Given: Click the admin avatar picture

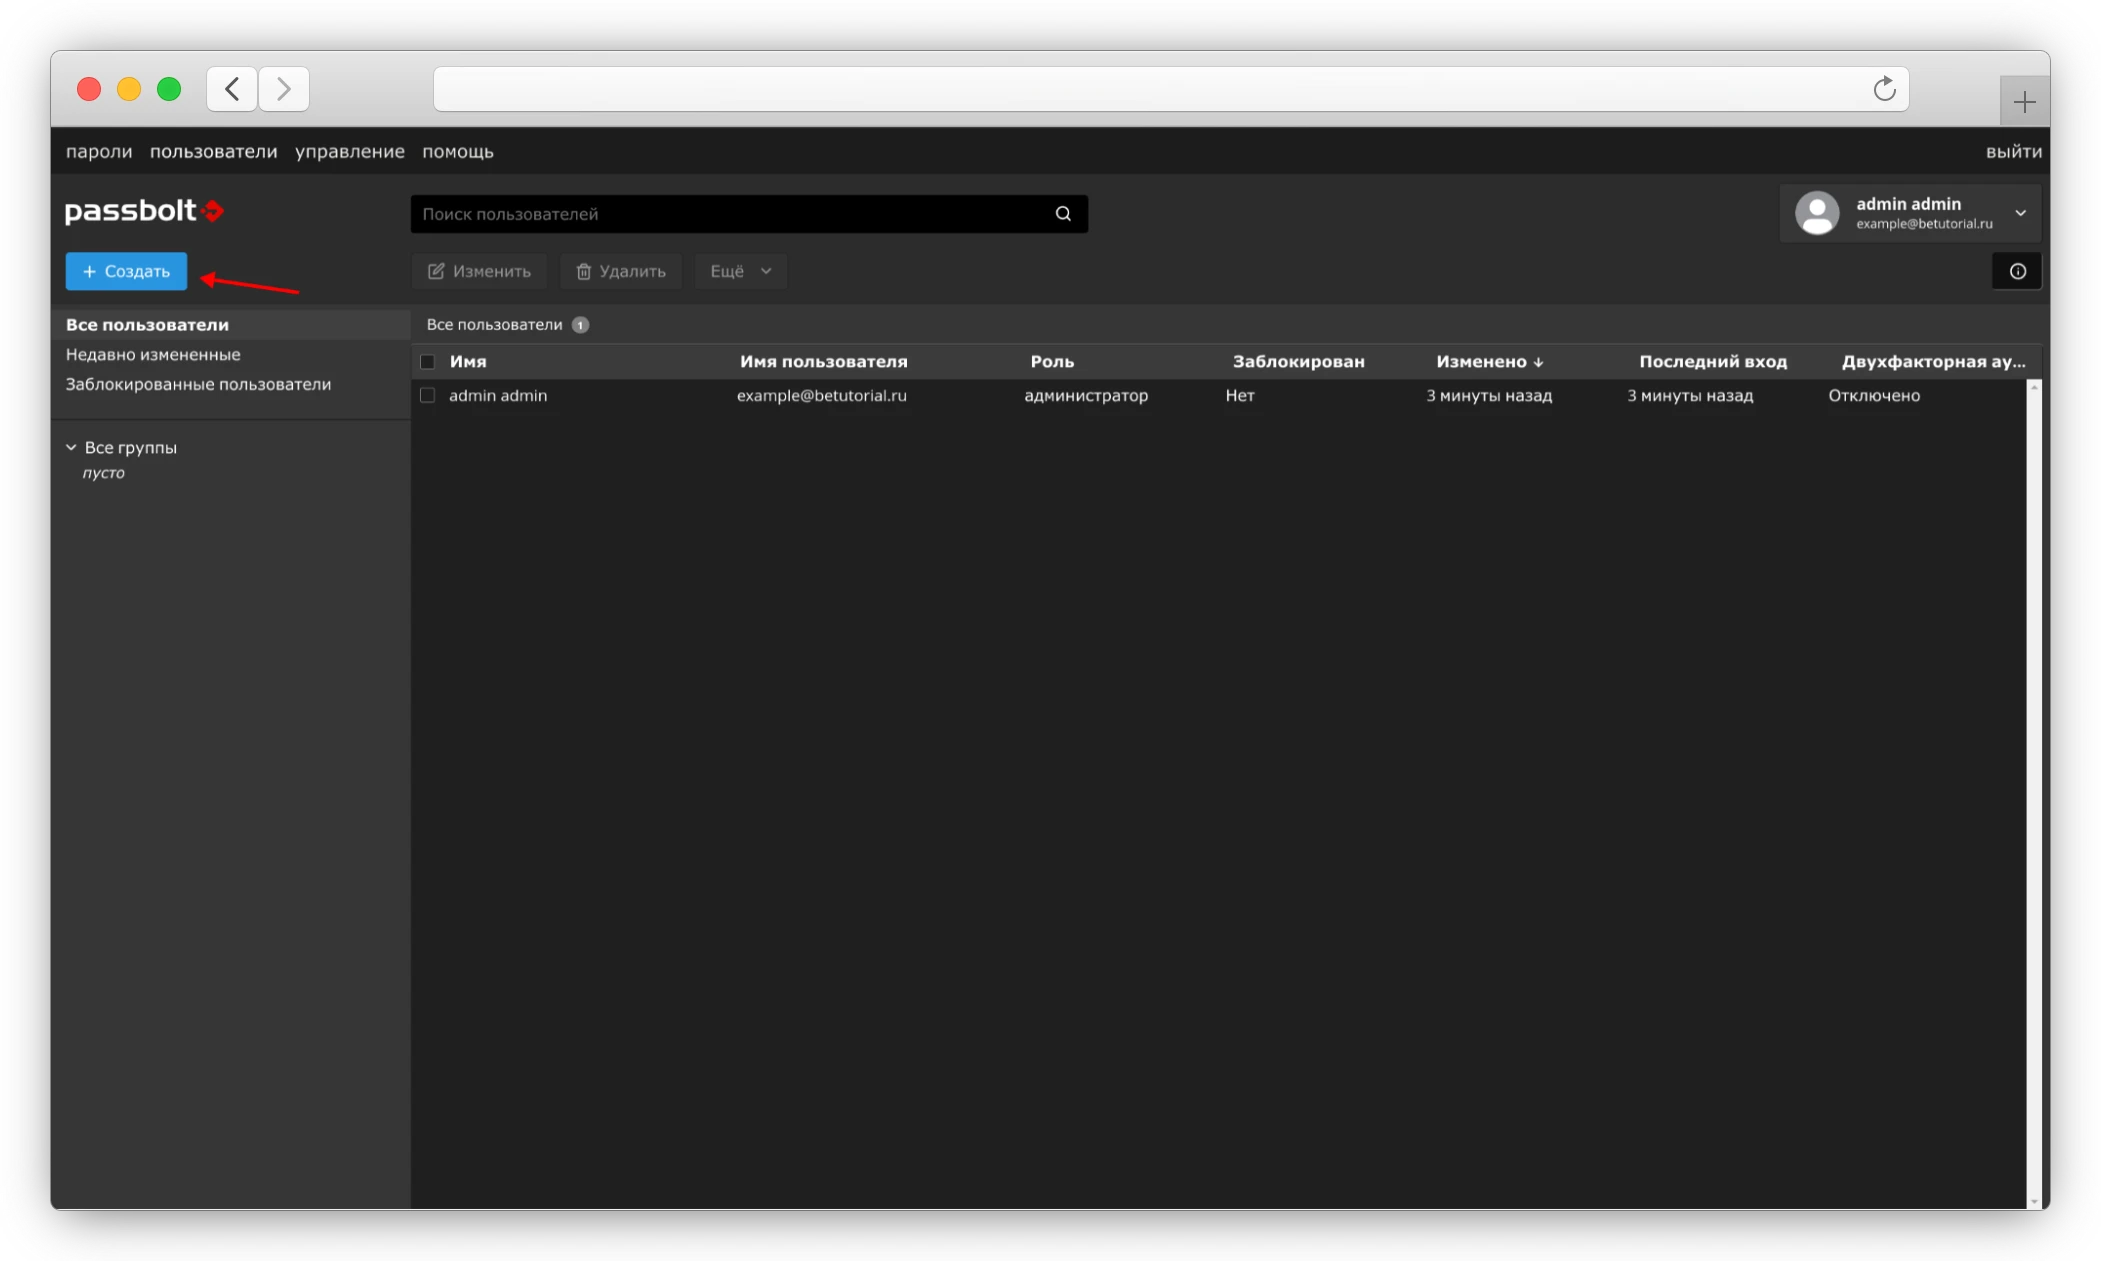Looking at the screenshot, I should [x=1817, y=213].
